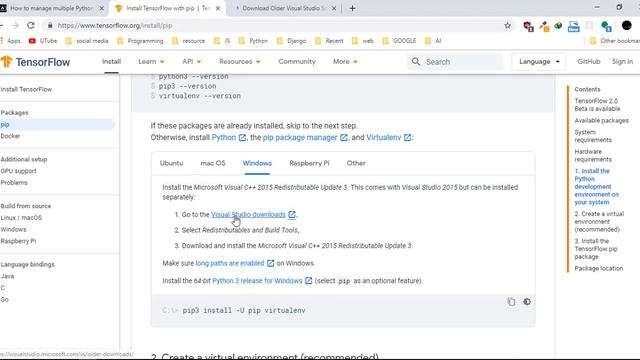Open the Recent bookmarks folder

coord(329,41)
